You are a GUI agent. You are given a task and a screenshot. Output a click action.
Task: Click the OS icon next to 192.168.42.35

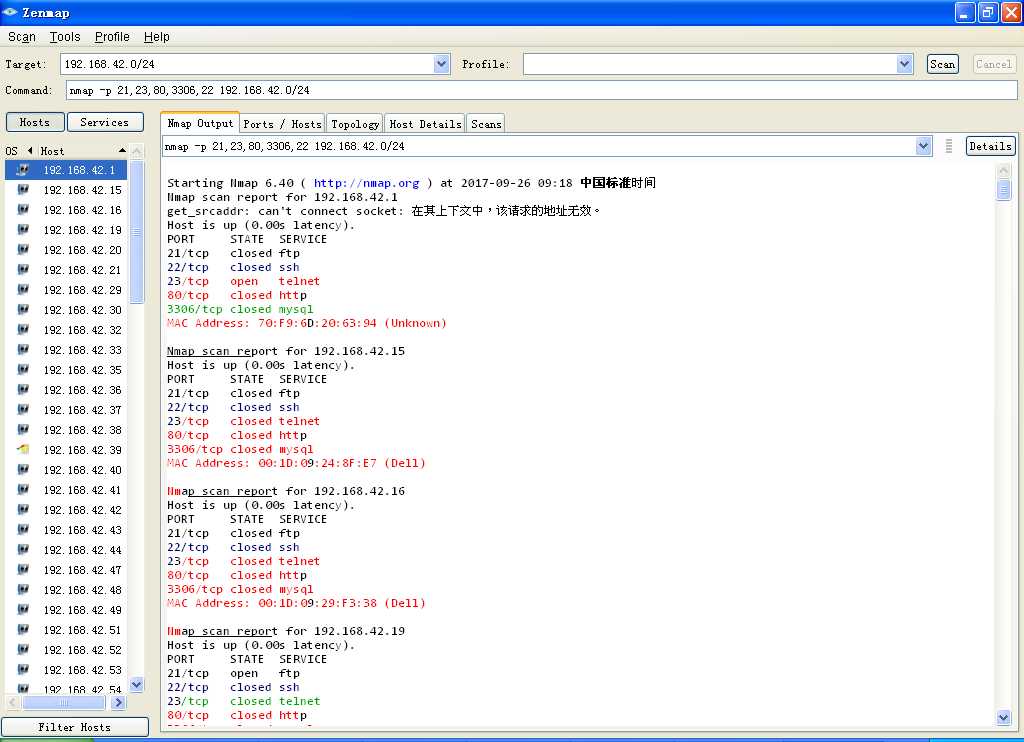coord(23,370)
